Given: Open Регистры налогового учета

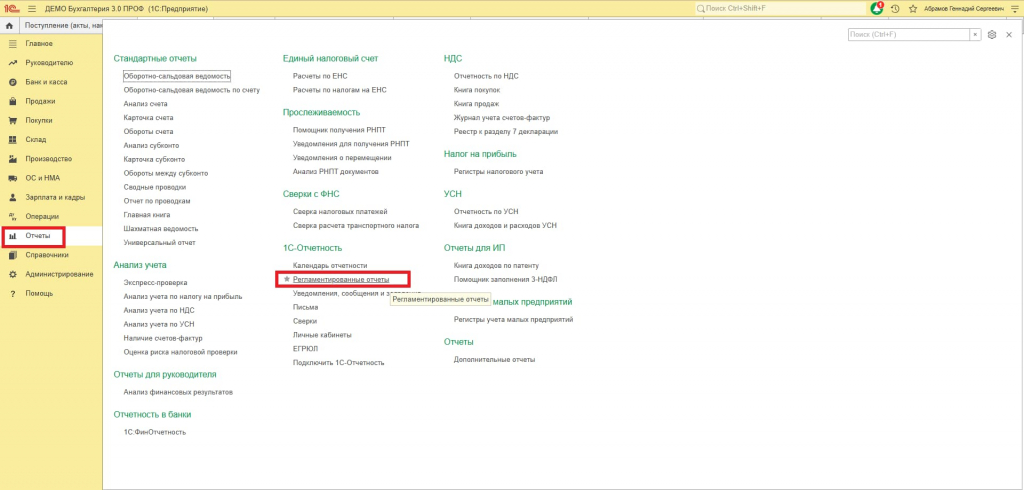Looking at the screenshot, I should (x=498, y=172).
